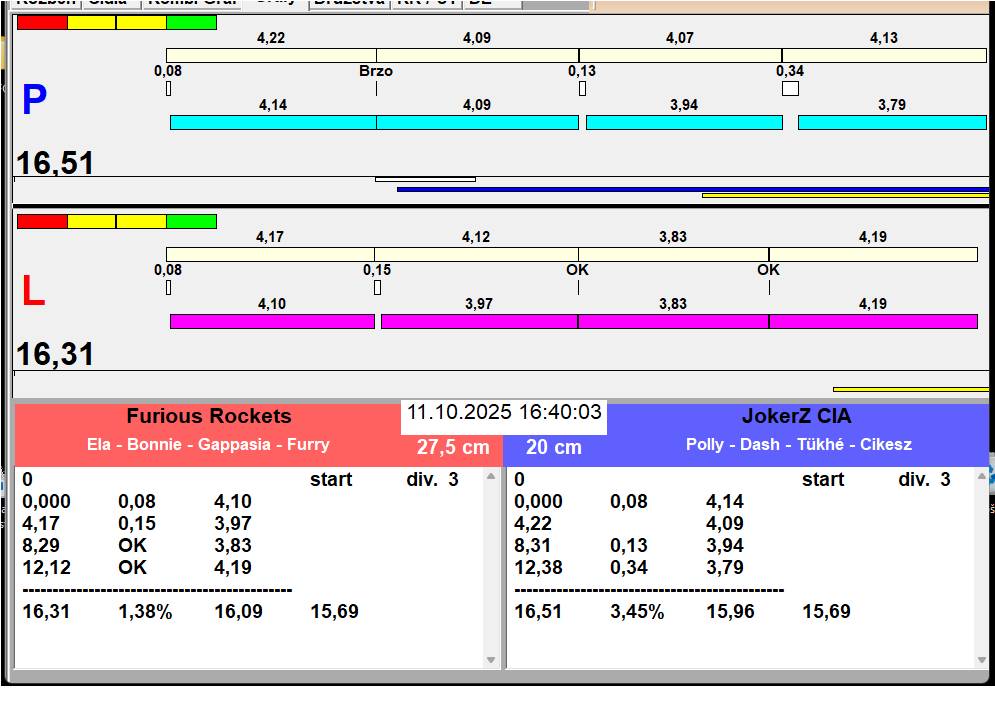Click the race timestamp 11.10.2025 16:40:03
Screen dimensions: 995x716
[x=504, y=413]
